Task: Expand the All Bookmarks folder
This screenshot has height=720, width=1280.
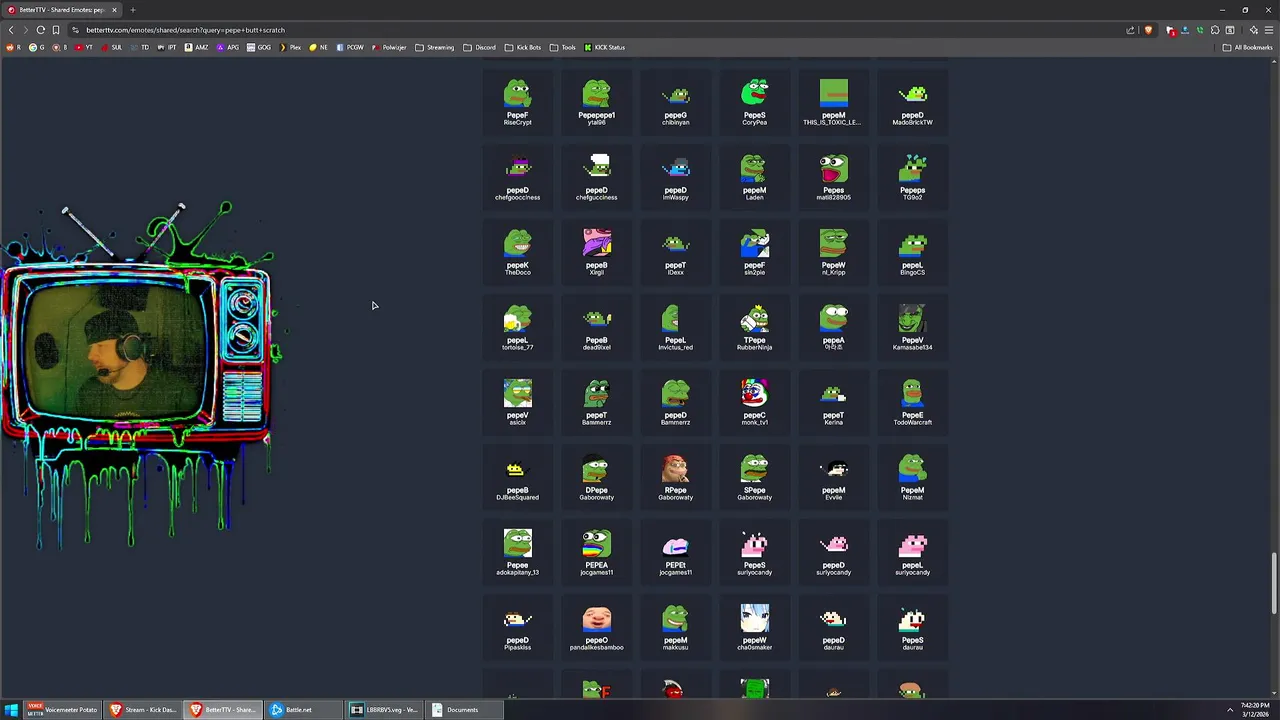Action: point(1247,47)
